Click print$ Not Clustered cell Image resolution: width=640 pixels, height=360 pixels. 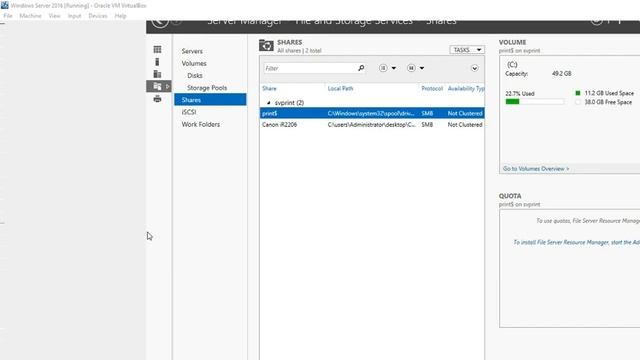coord(465,113)
